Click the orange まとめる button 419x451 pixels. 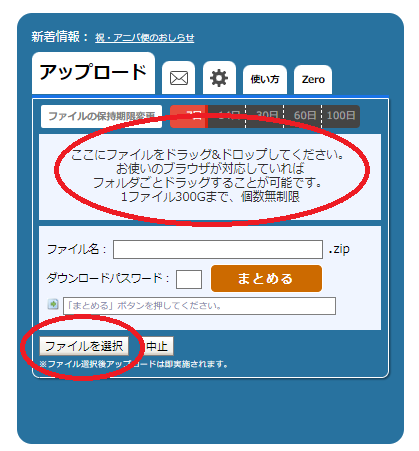[266, 278]
